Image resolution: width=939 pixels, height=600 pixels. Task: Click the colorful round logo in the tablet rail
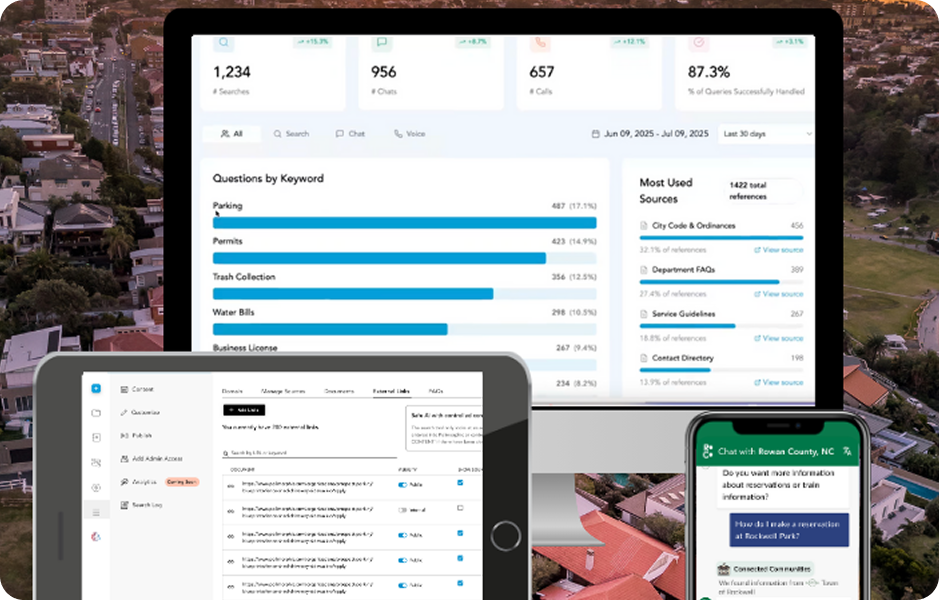[x=96, y=537]
